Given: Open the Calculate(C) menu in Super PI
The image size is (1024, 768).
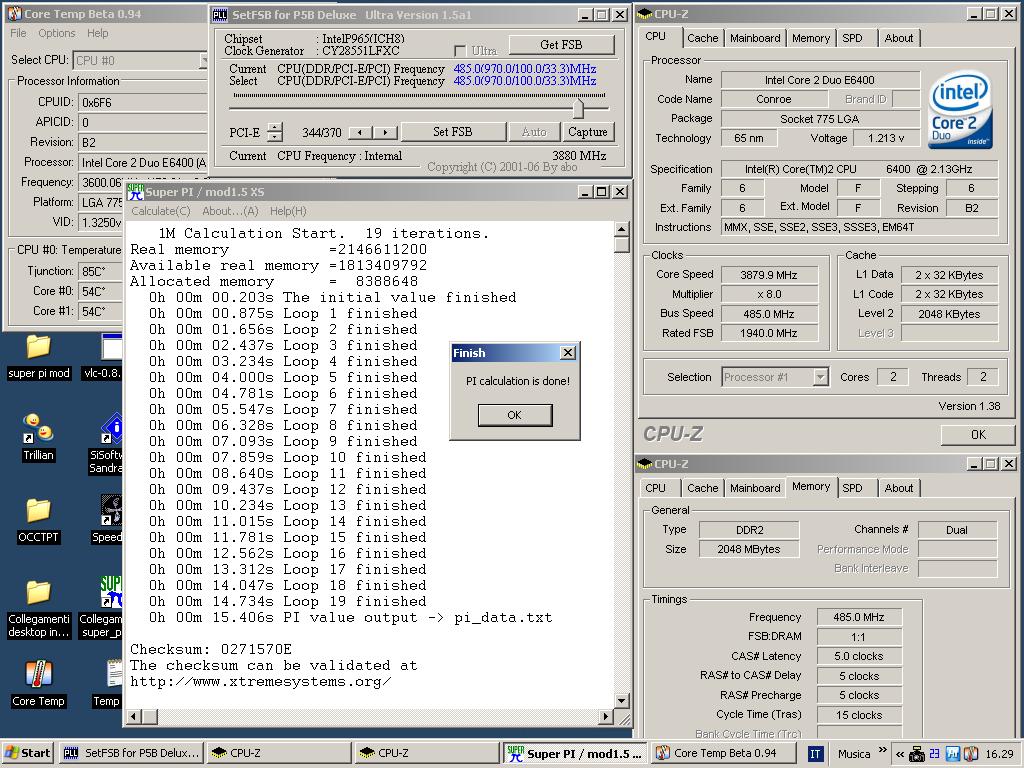Looking at the screenshot, I should pos(161,211).
